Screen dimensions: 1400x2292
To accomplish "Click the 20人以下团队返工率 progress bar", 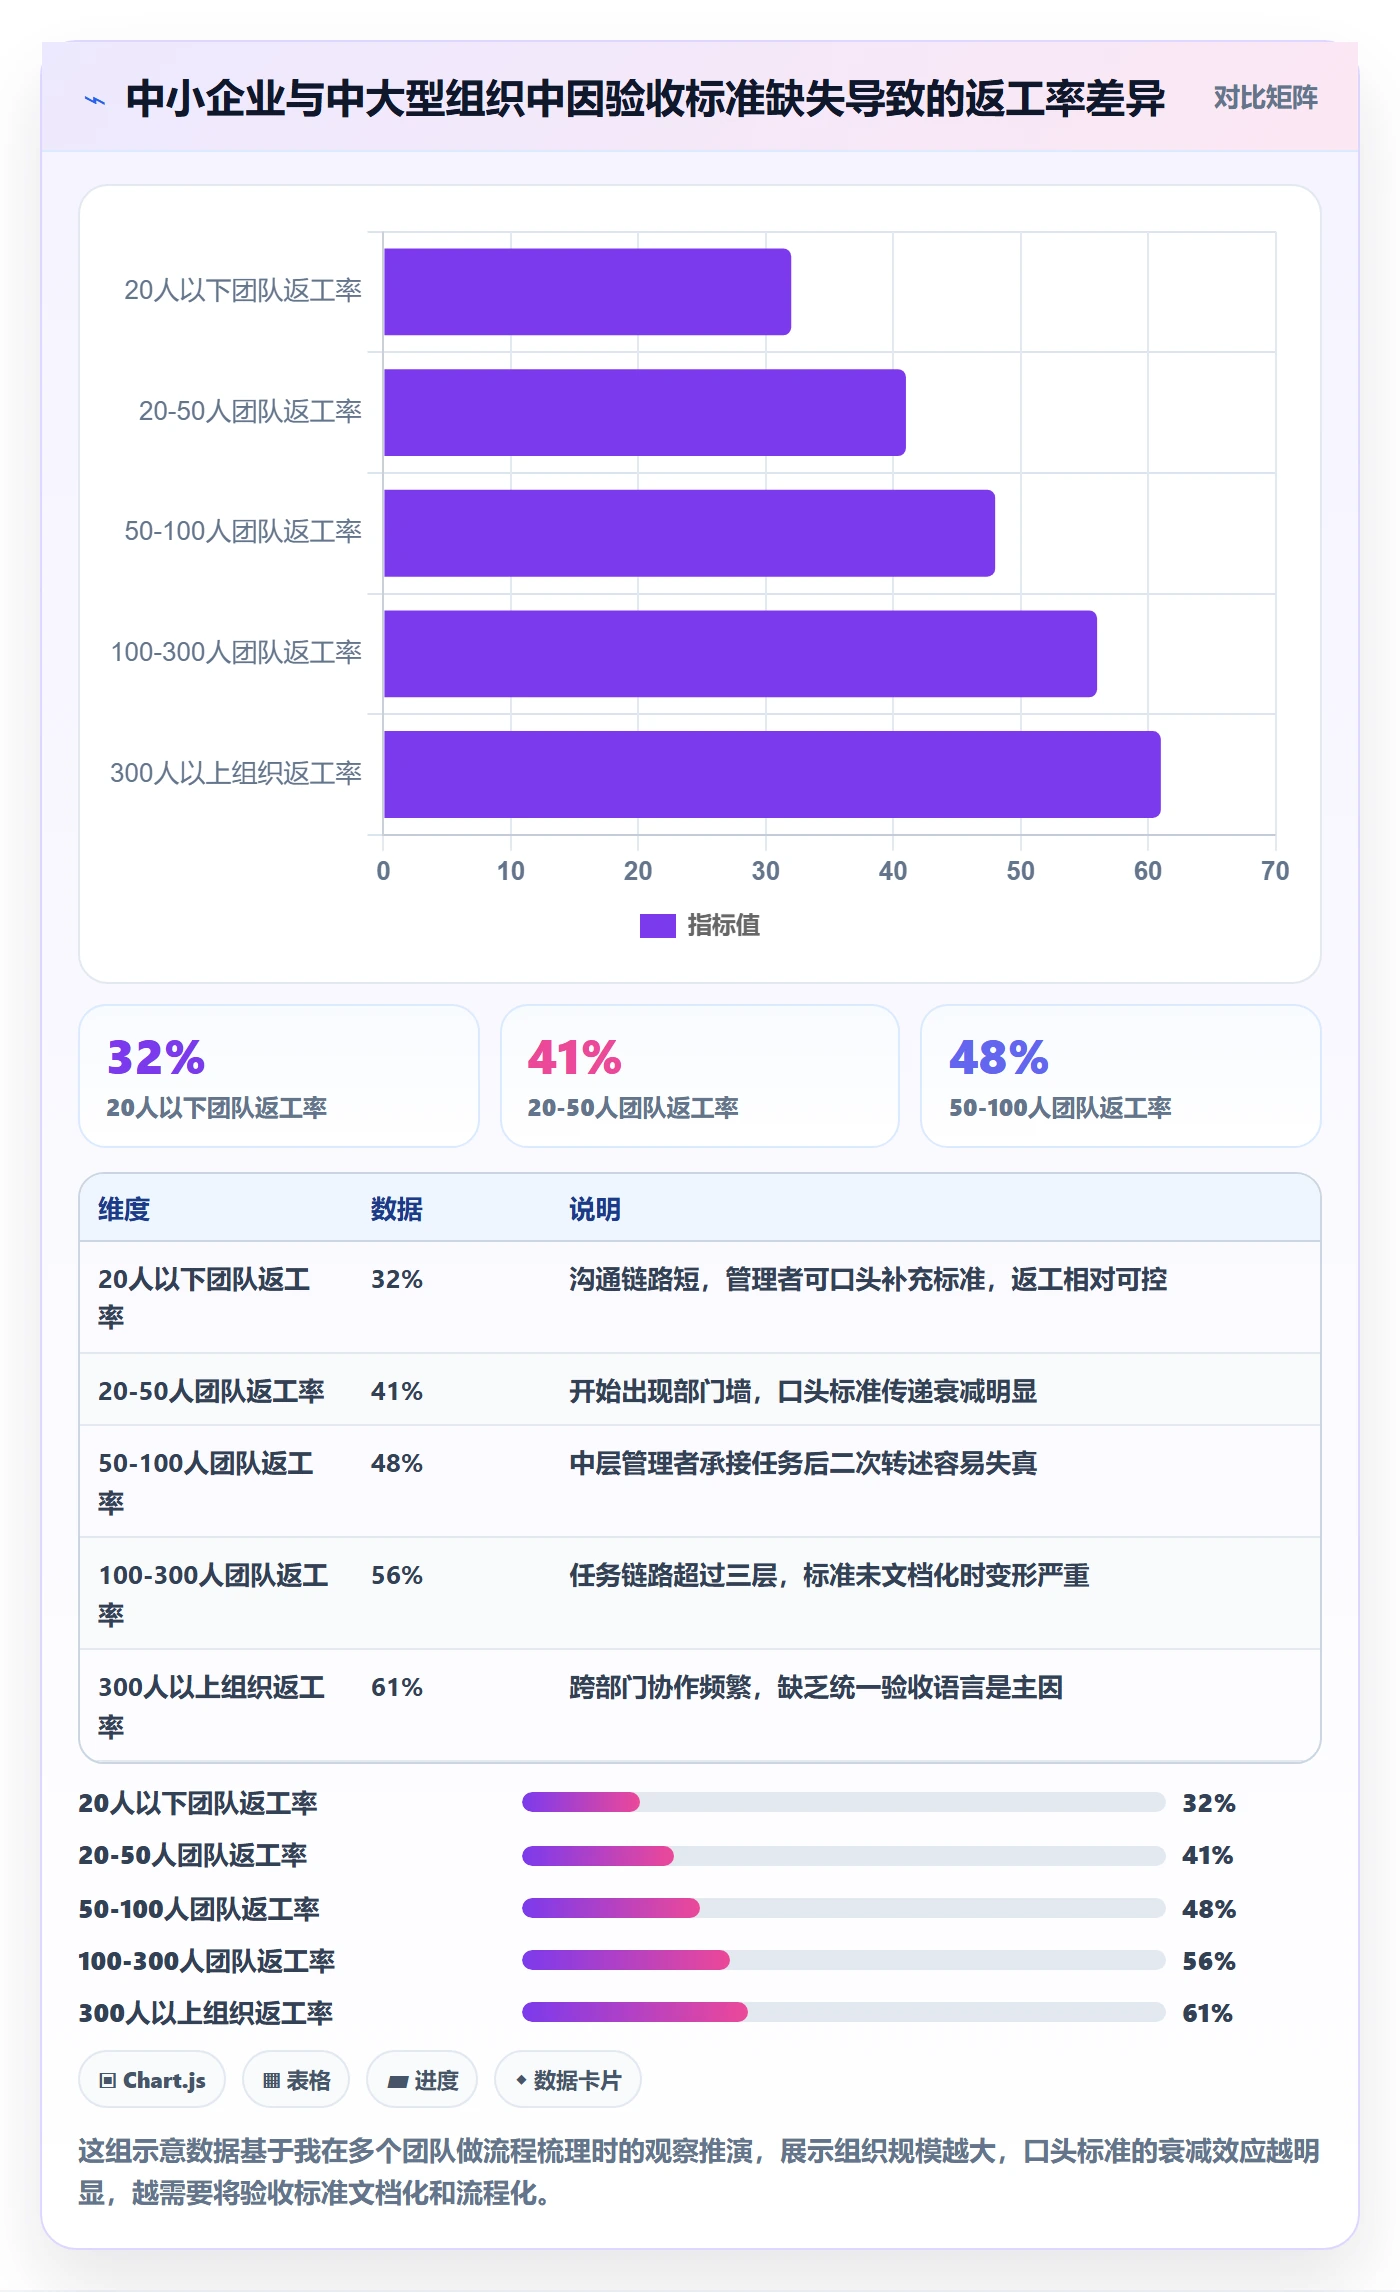I will tap(844, 1802).
